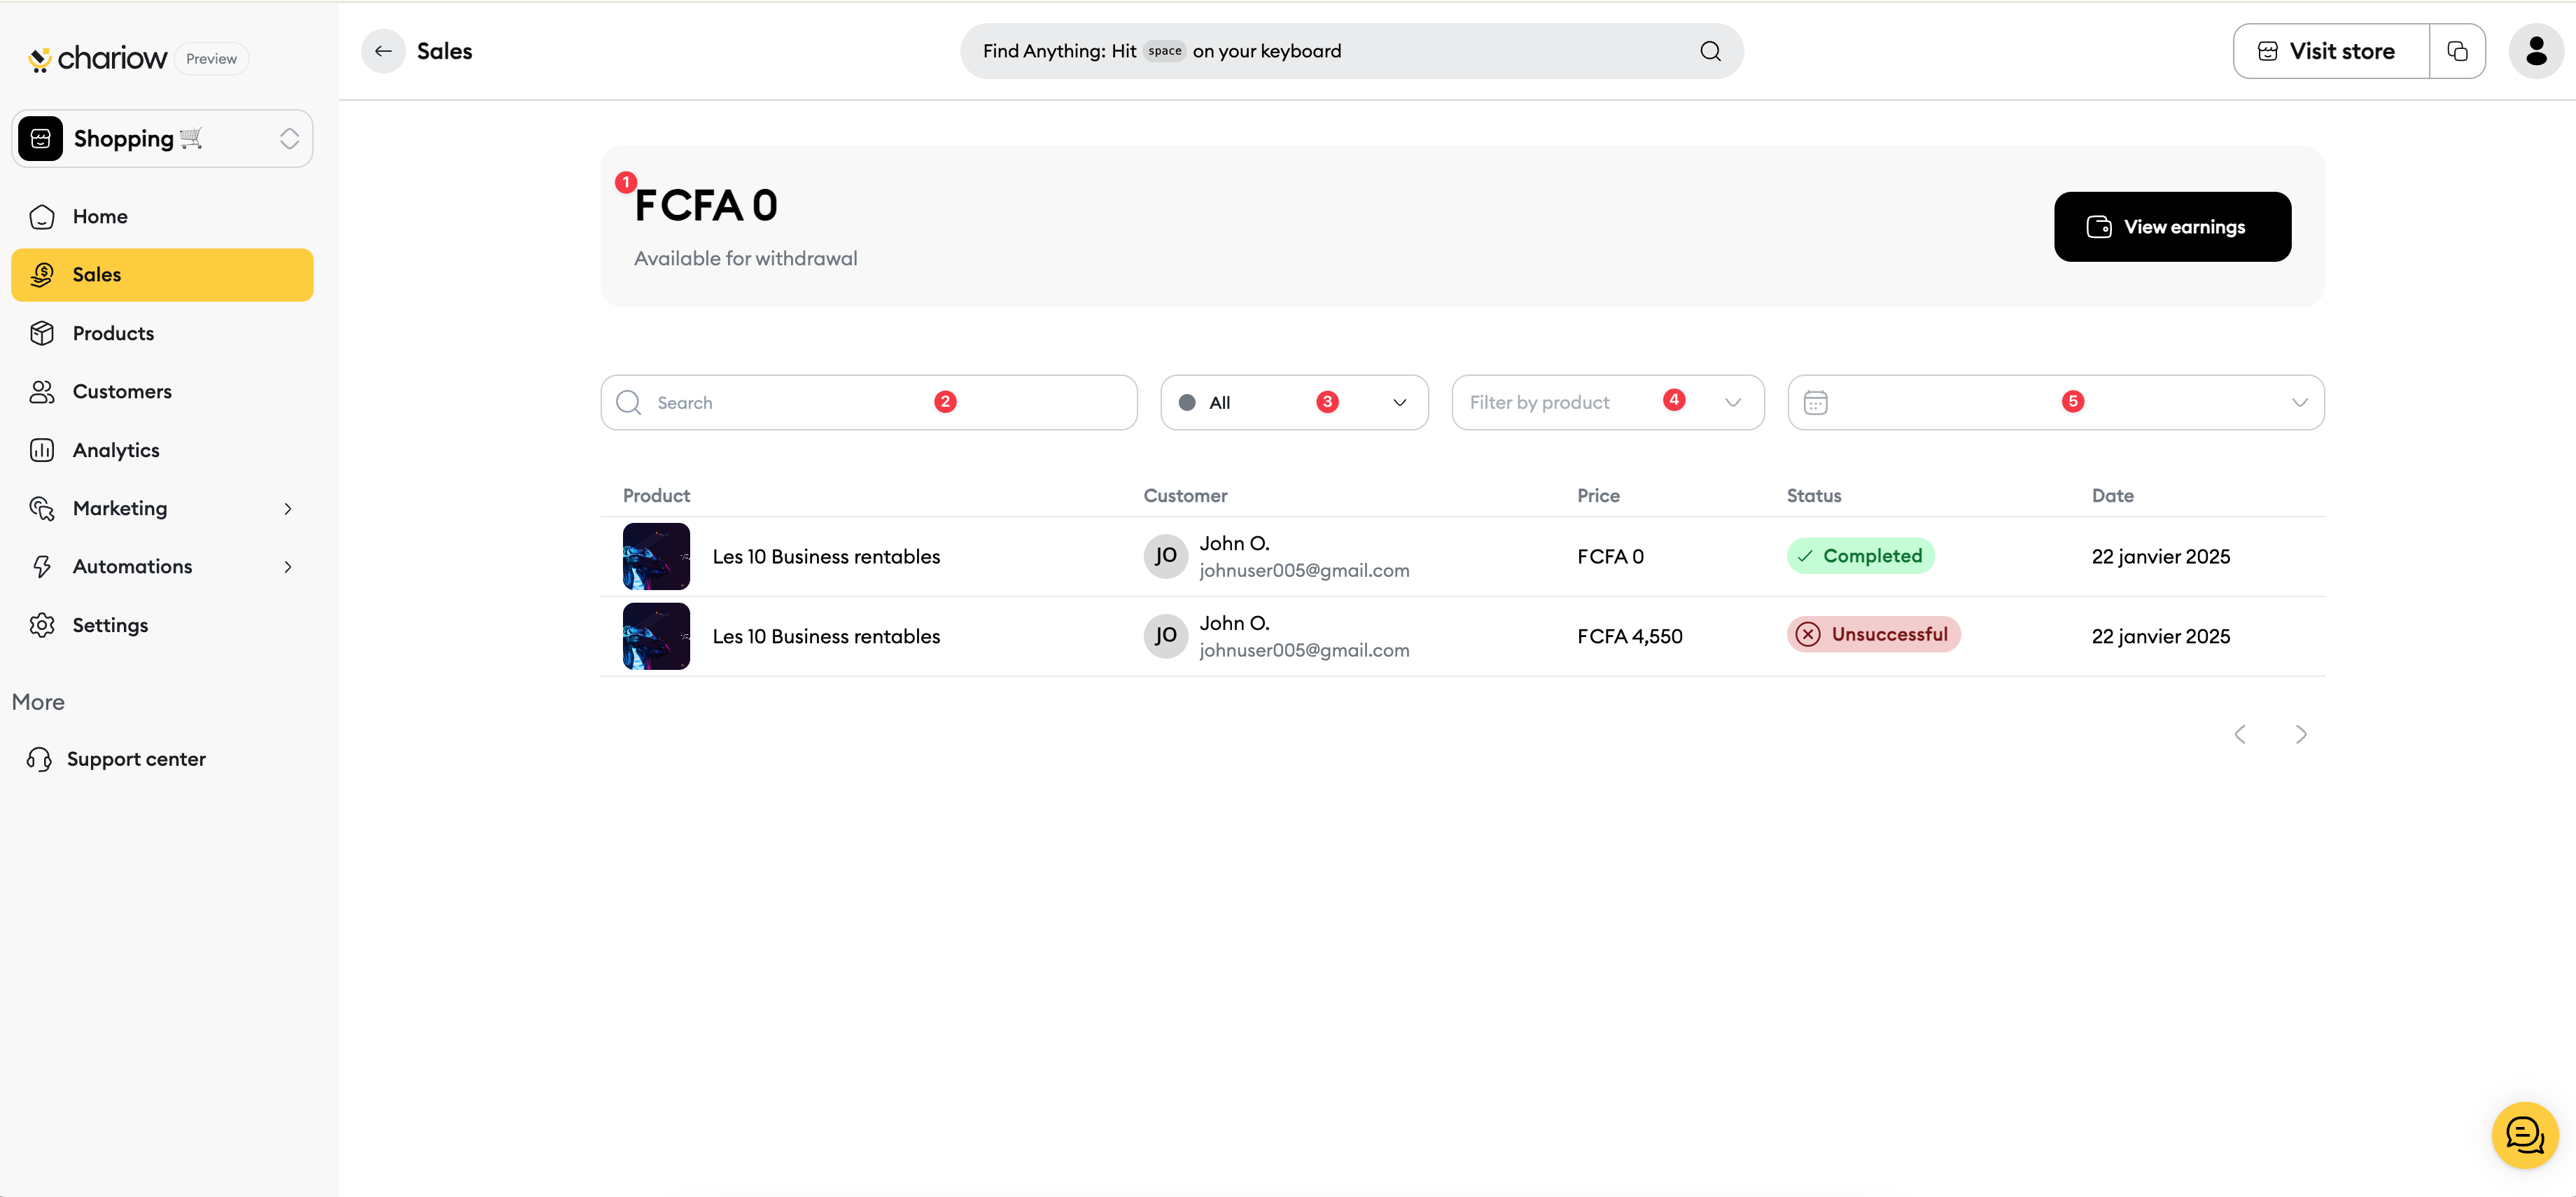Open the All status filter dropdown

1294,403
